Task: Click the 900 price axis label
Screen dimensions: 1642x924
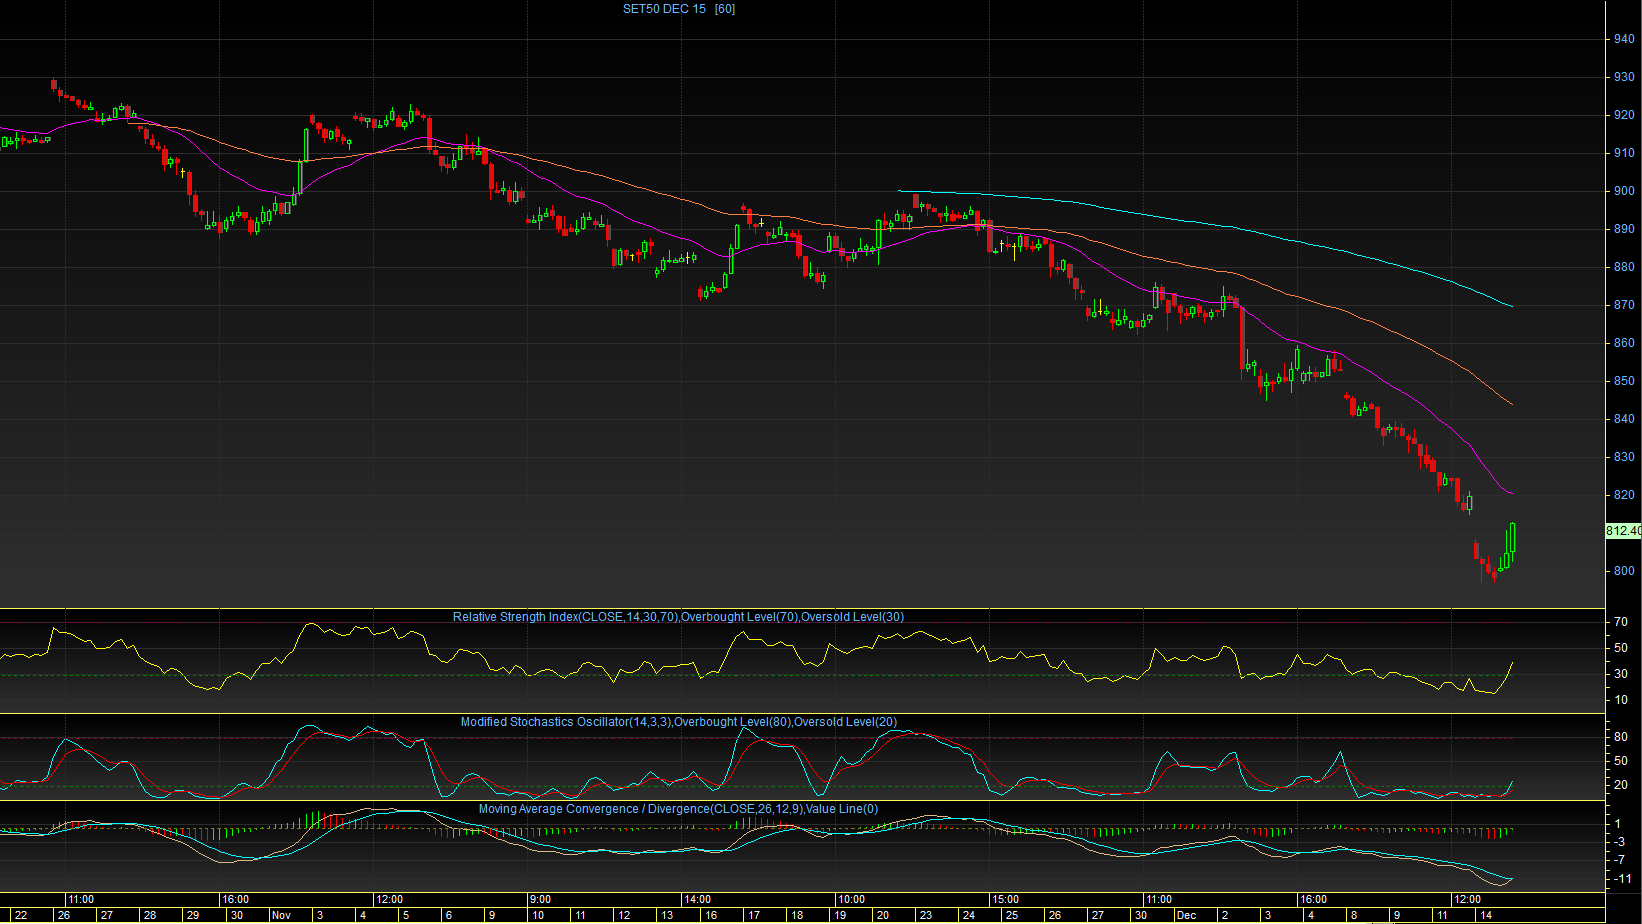Action: click(1623, 191)
